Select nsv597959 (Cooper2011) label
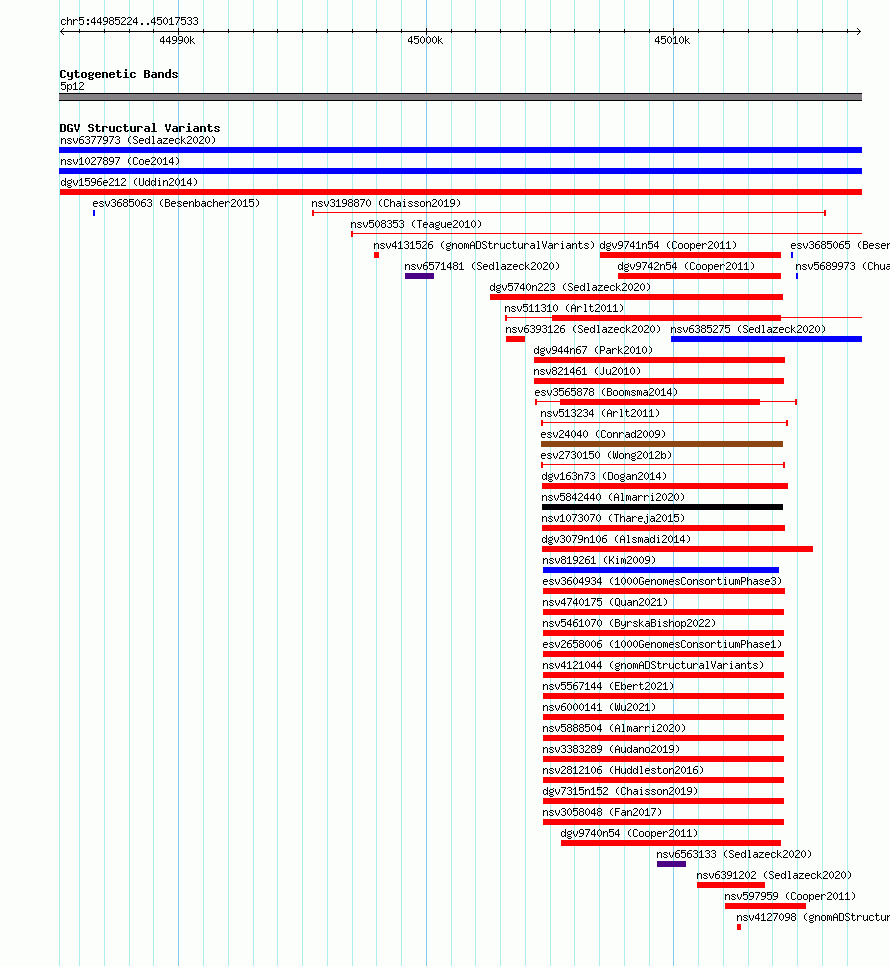 790,896
